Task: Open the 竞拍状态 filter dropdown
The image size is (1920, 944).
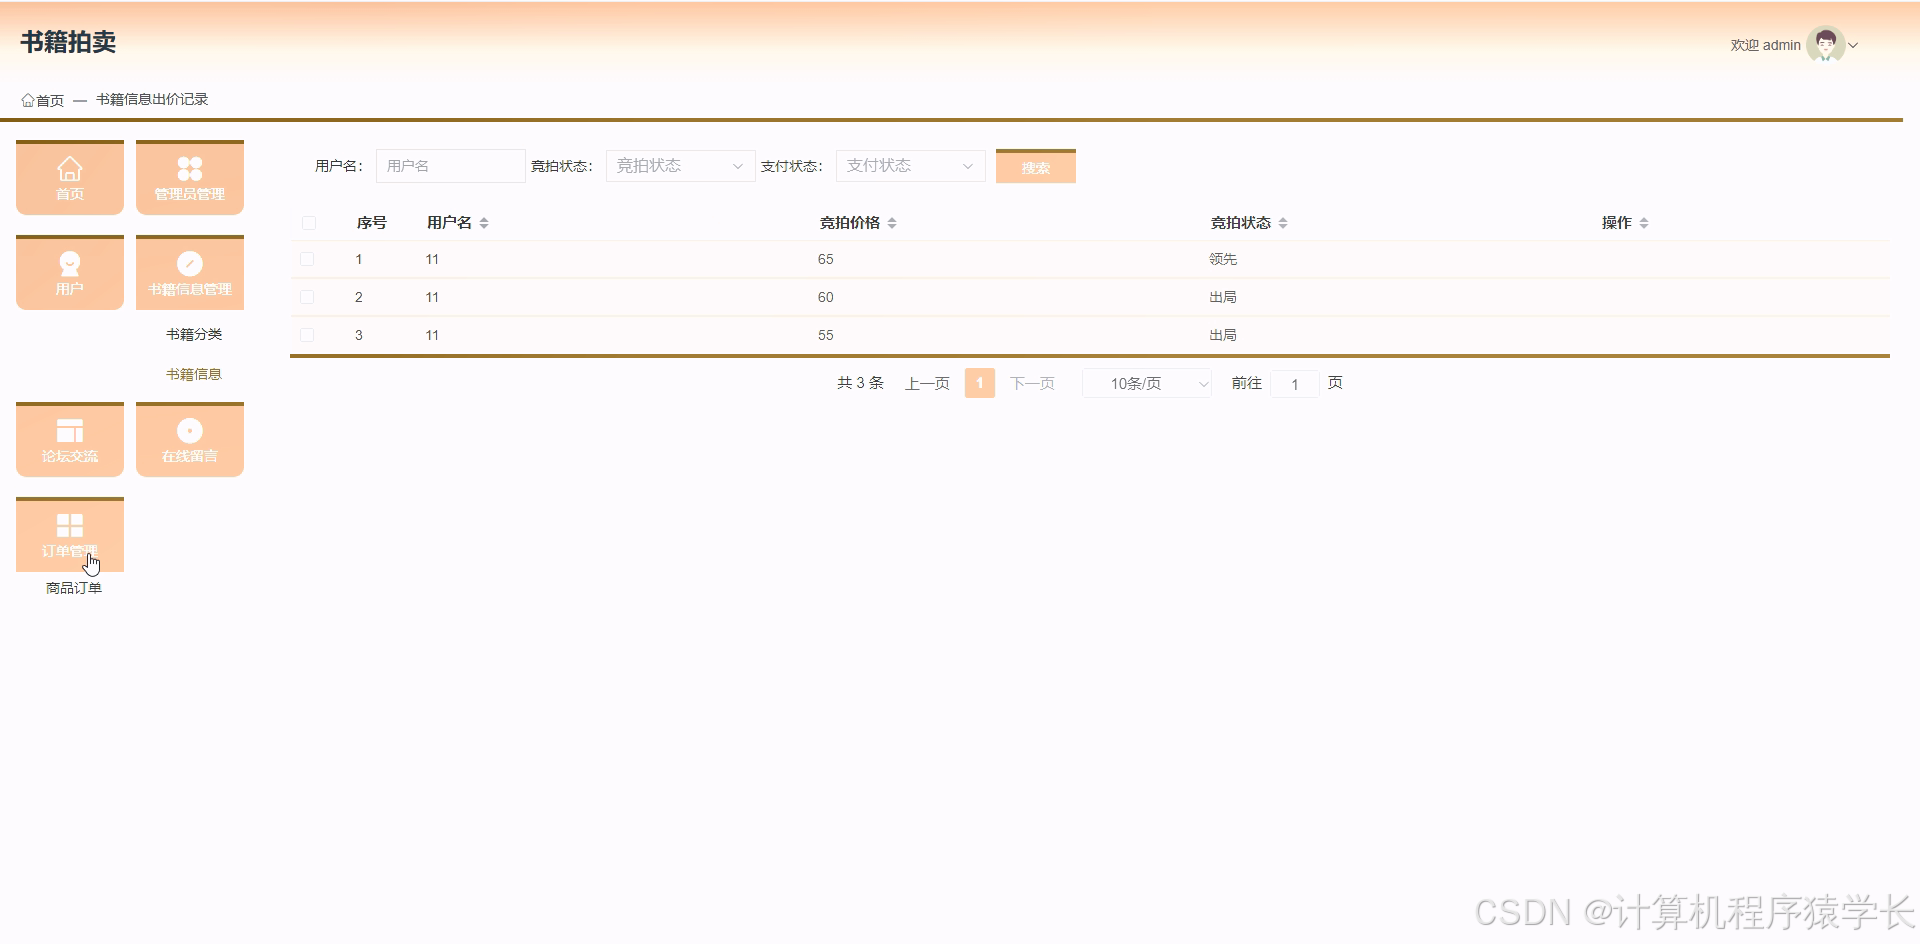Action: [680, 166]
